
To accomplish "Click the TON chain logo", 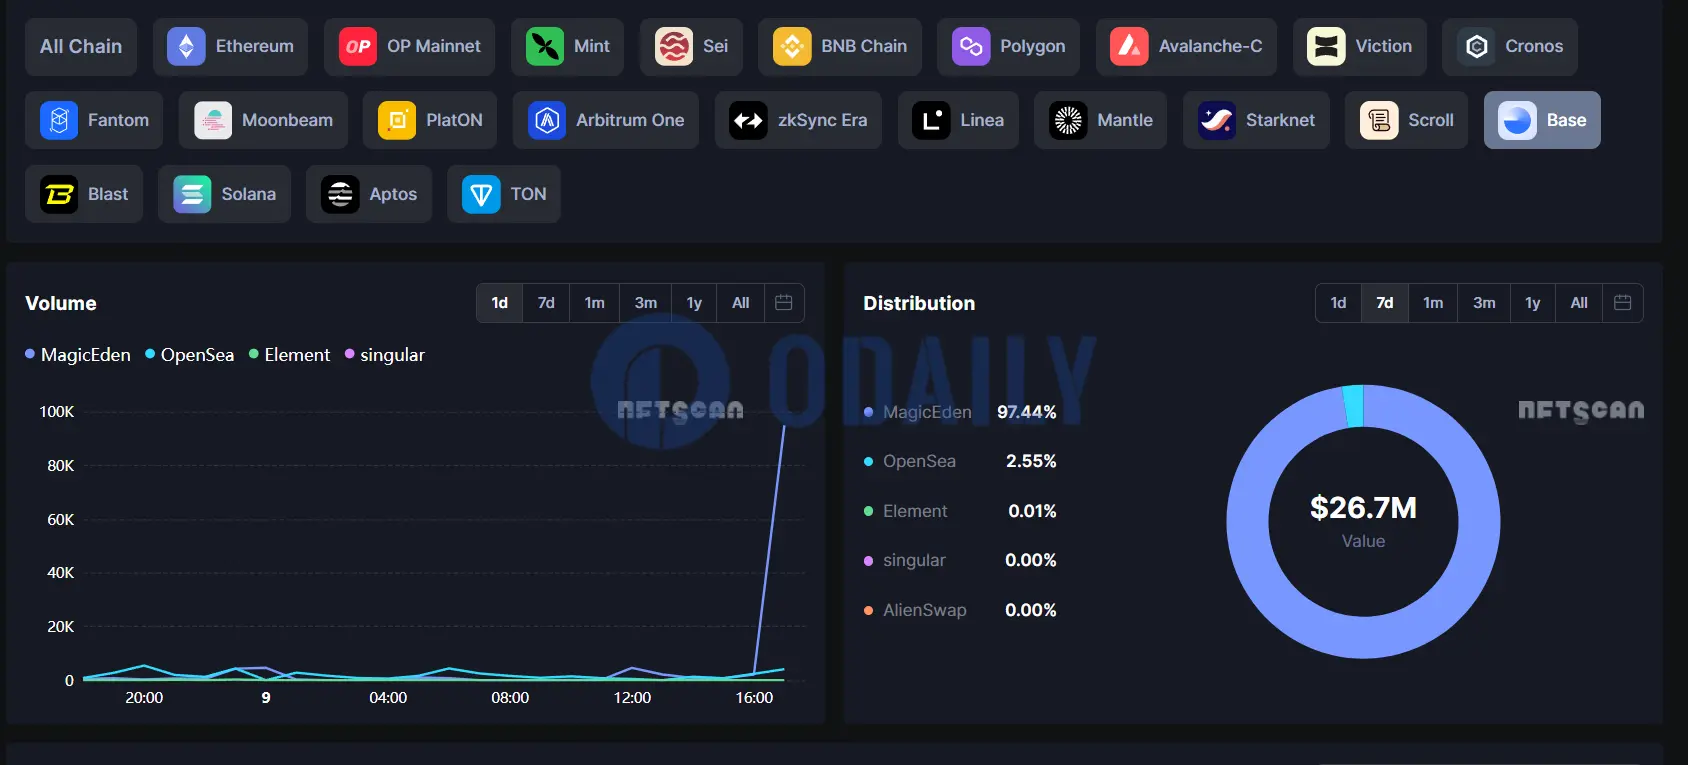I will point(481,194).
